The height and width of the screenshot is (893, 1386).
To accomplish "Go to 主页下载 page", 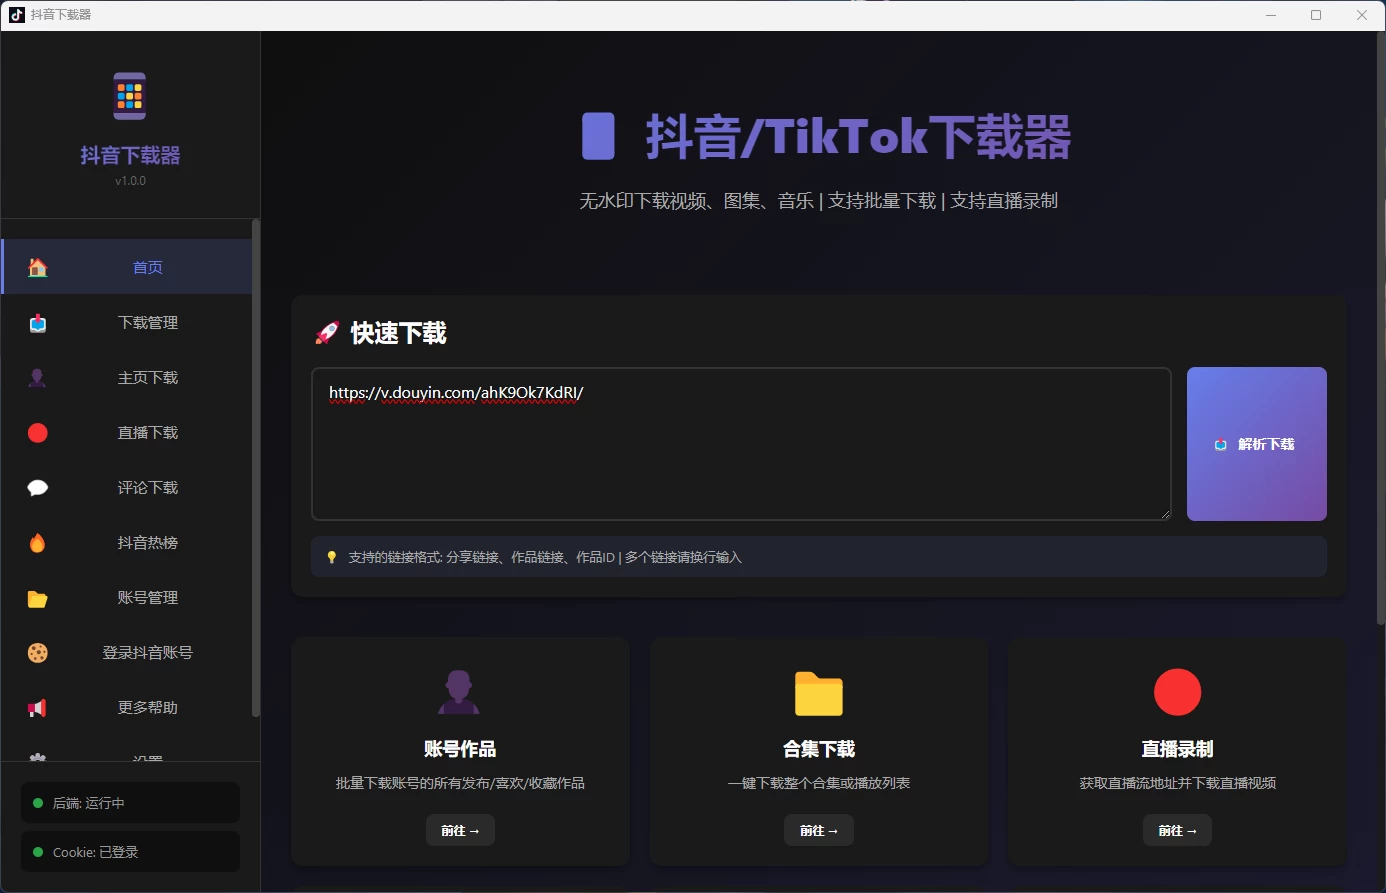I will click(127, 377).
